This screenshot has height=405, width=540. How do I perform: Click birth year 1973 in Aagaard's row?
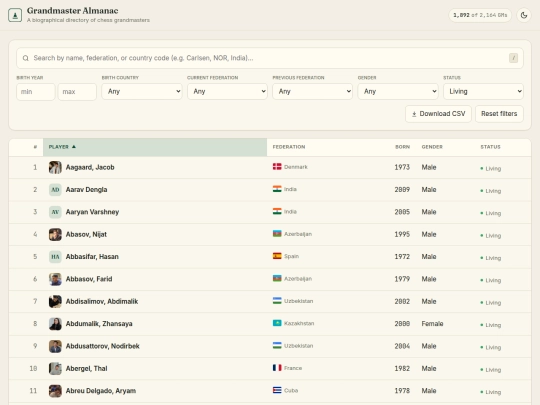pyautogui.click(x=402, y=167)
